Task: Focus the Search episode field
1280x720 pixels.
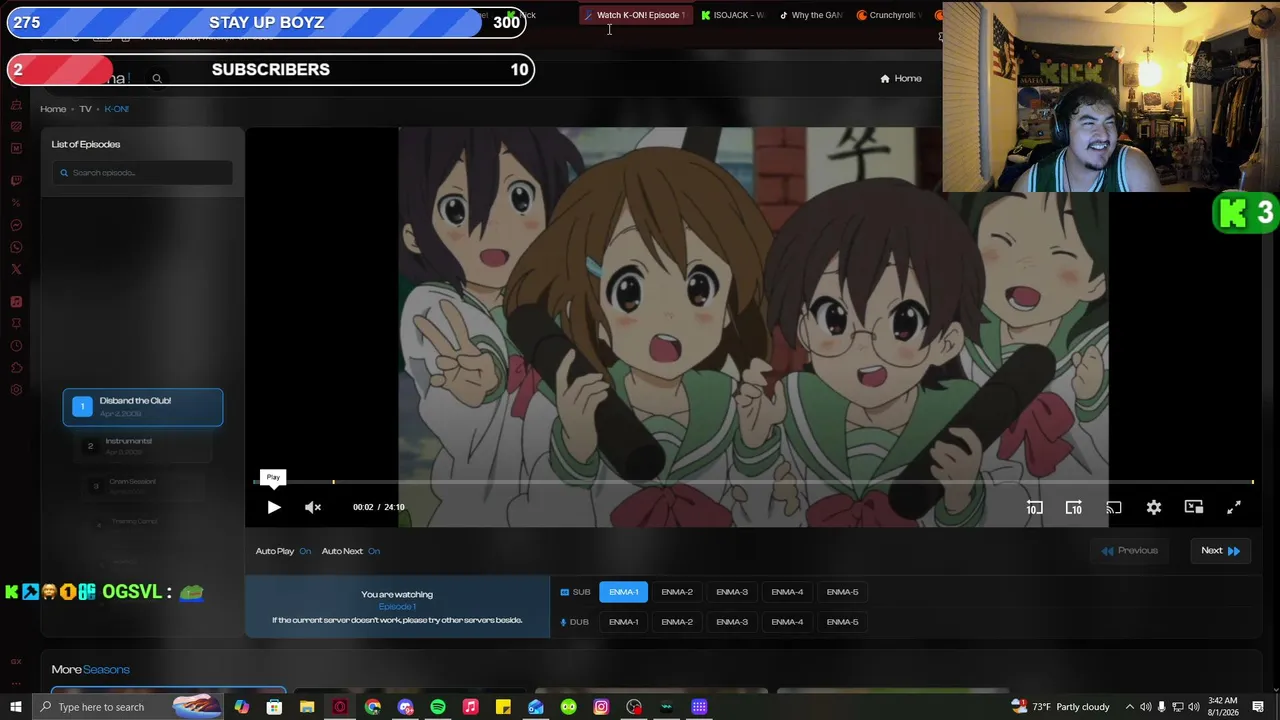Action: pos(142,173)
